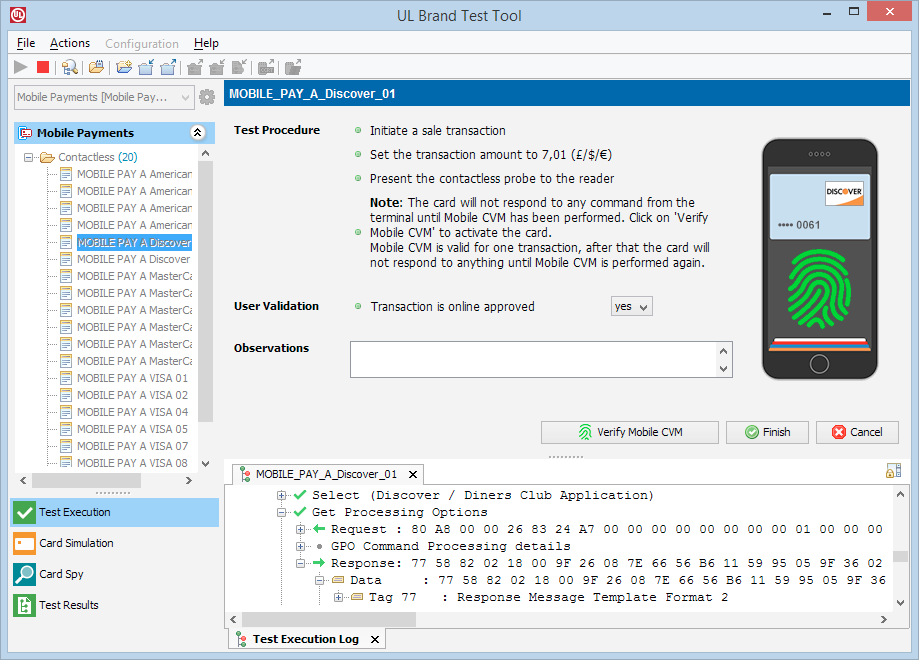Select MOBILE PAY A VISA 01
919x660 pixels.
[132, 378]
